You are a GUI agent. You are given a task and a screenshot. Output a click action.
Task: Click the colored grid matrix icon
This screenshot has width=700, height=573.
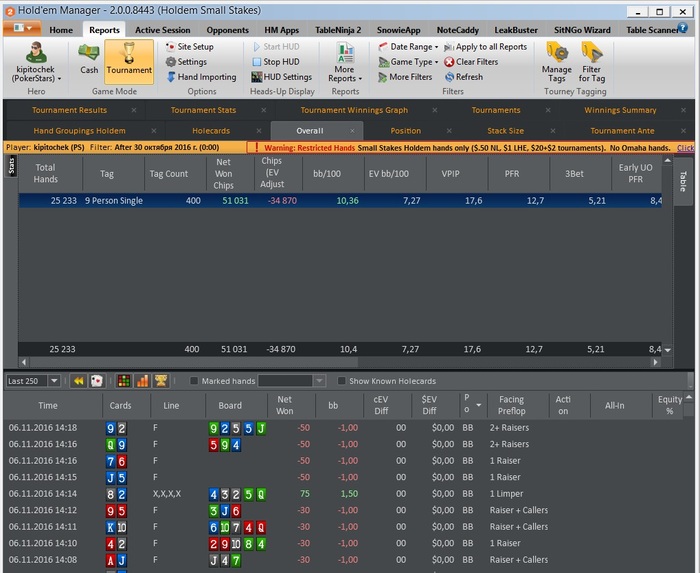point(124,381)
